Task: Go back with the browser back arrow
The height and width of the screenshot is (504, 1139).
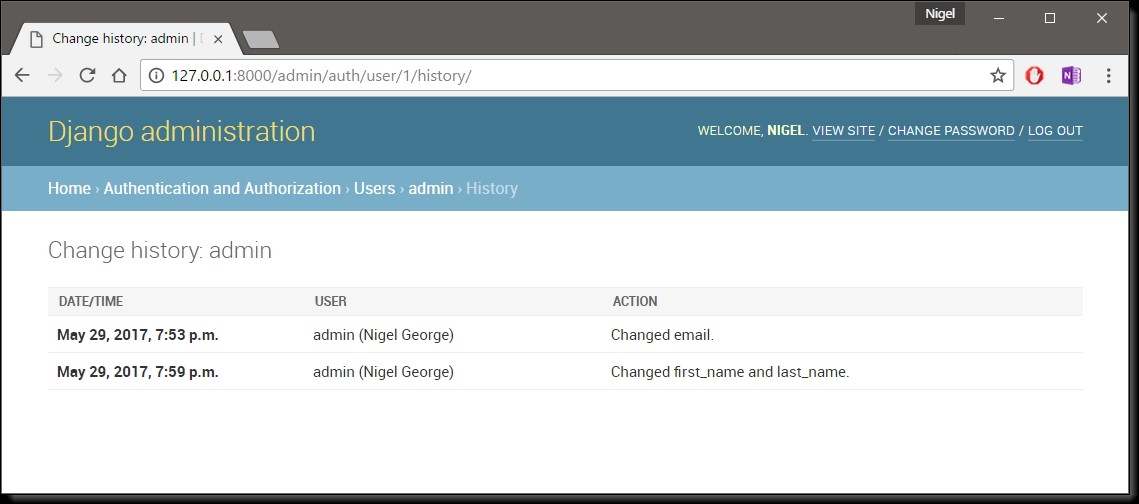Action: (x=22, y=76)
